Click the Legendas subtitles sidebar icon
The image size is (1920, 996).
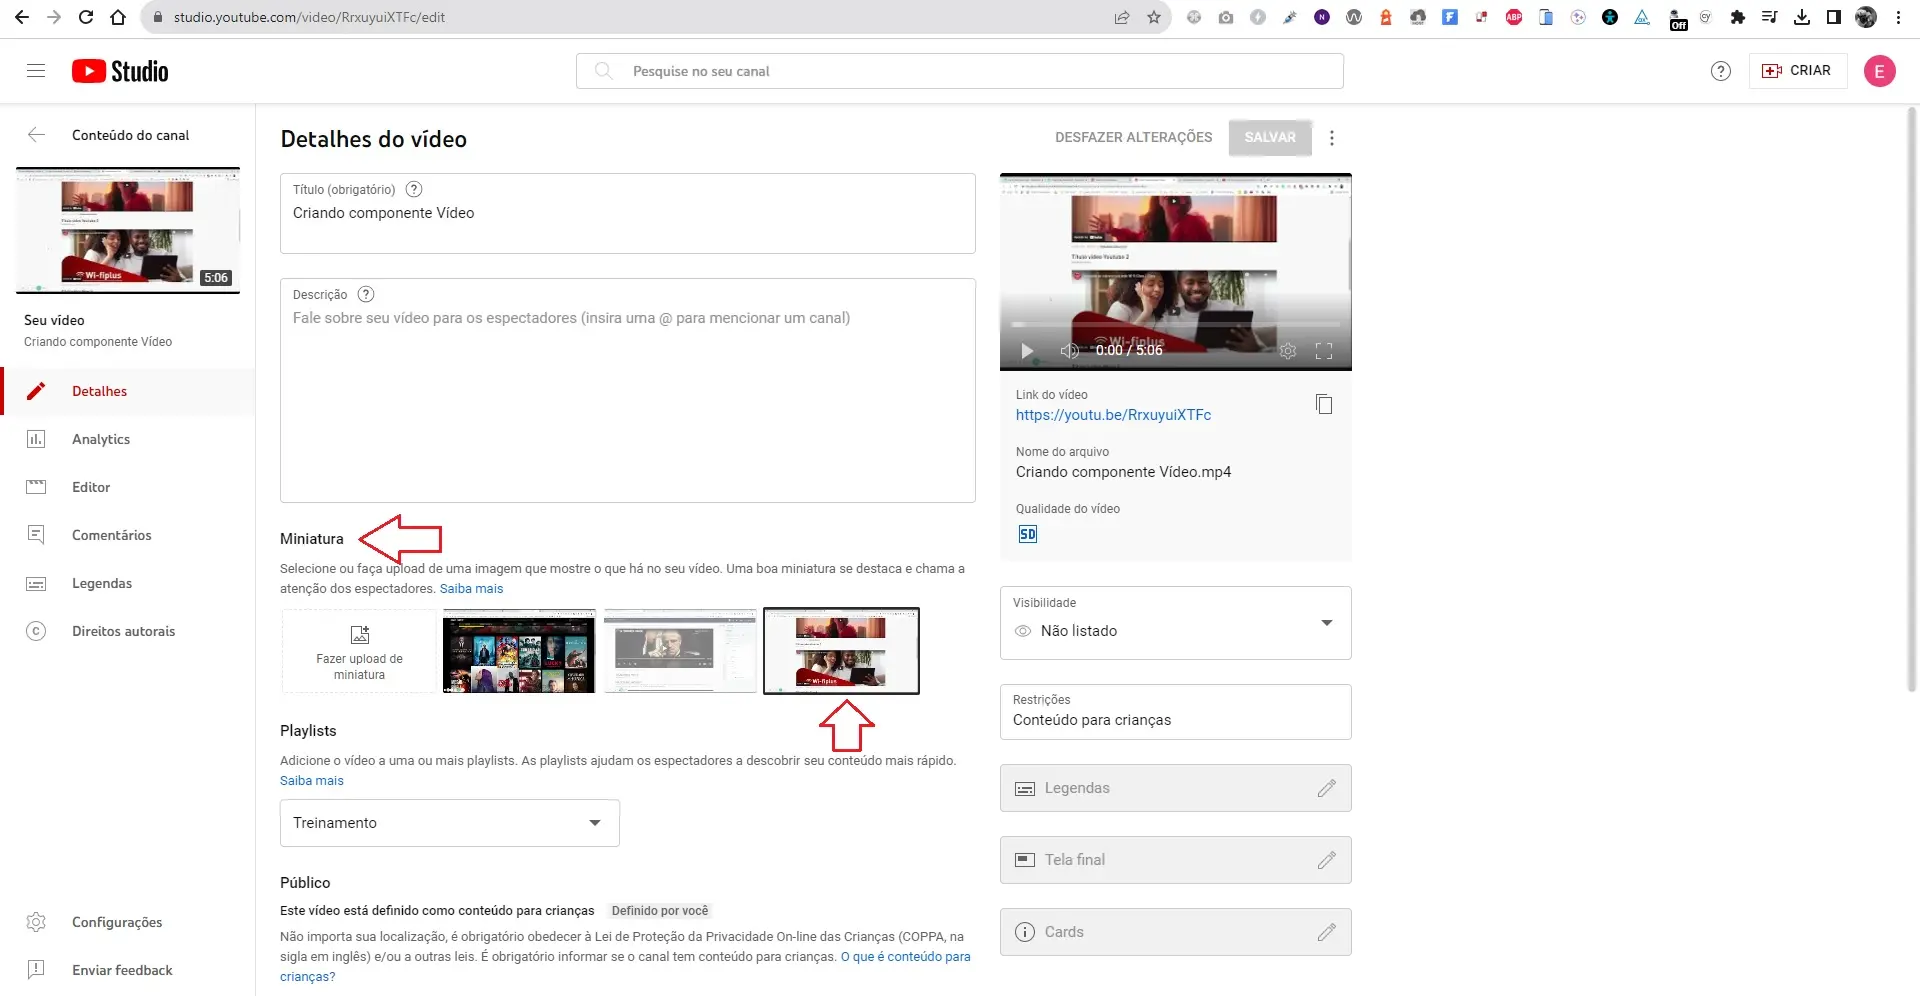point(36,583)
